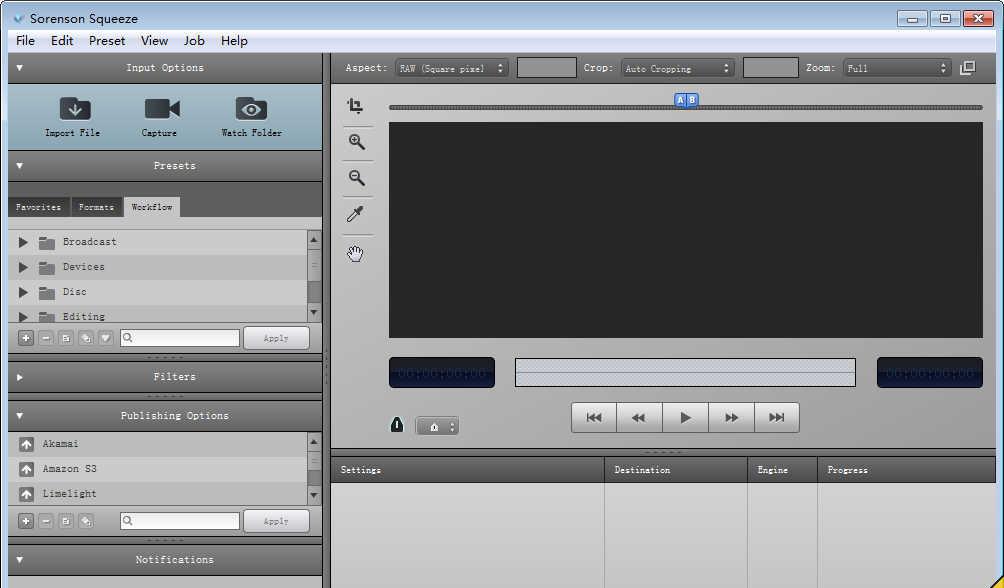This screenshot has width=1004, height=588.
Task: Collapse the Publishing Options panel triangle
Action: [x=19, y=416]
